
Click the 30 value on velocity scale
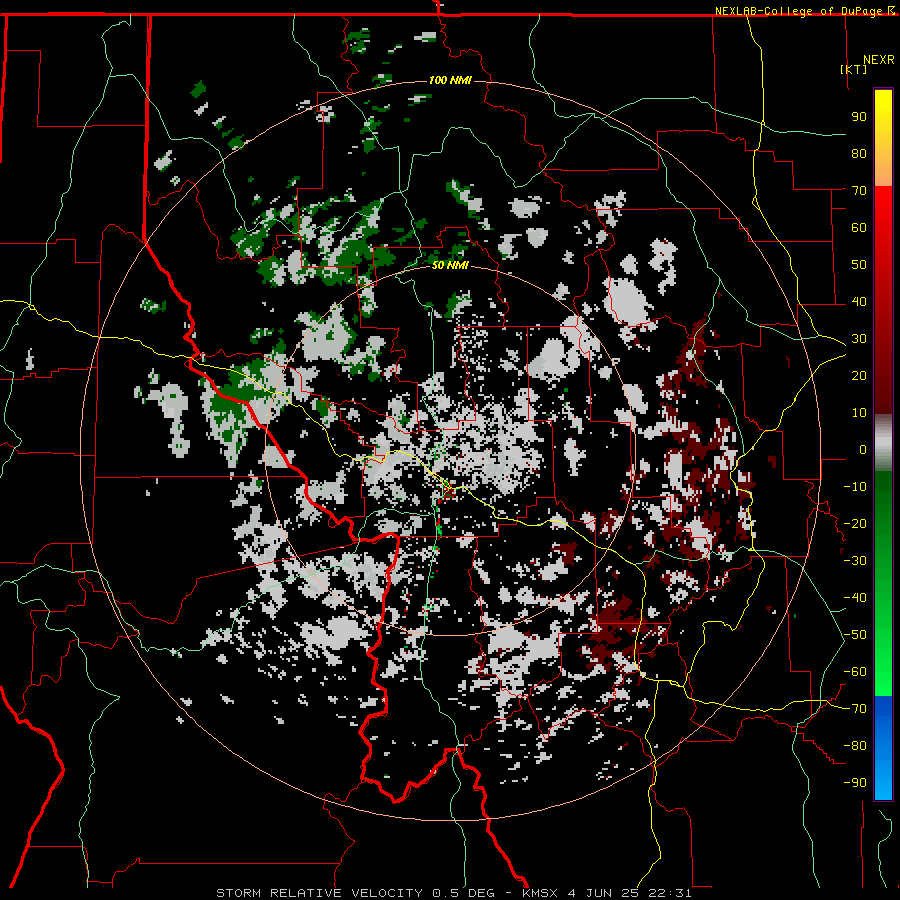(x=859, y=339)
